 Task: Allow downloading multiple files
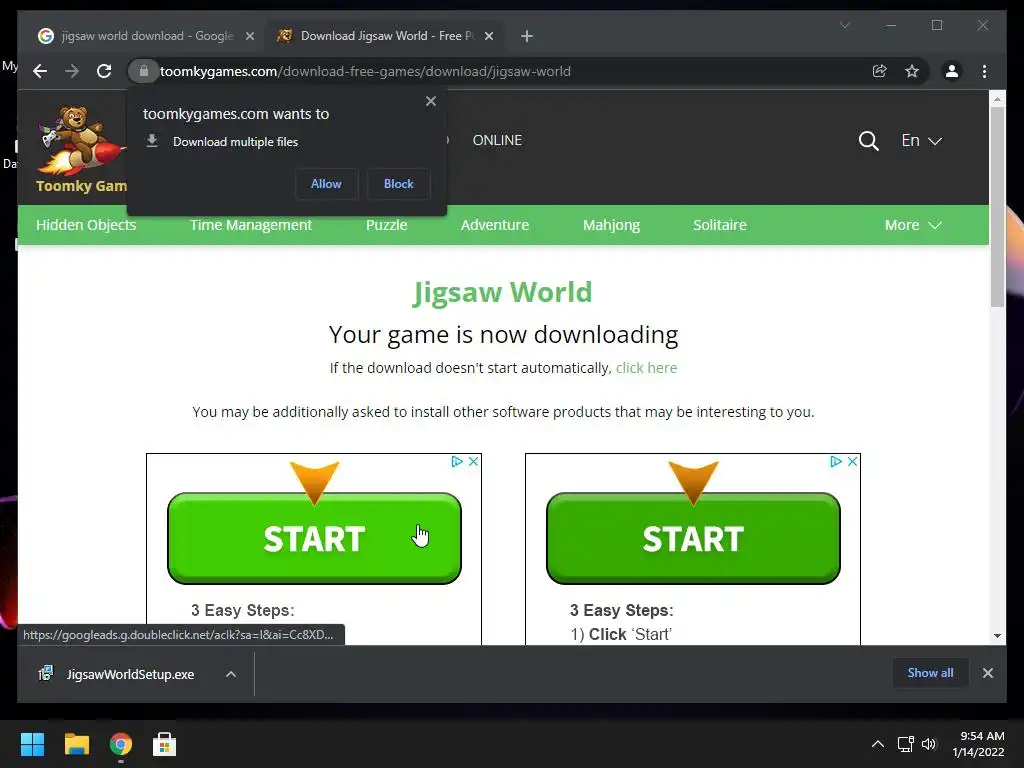tap(326, 184)
